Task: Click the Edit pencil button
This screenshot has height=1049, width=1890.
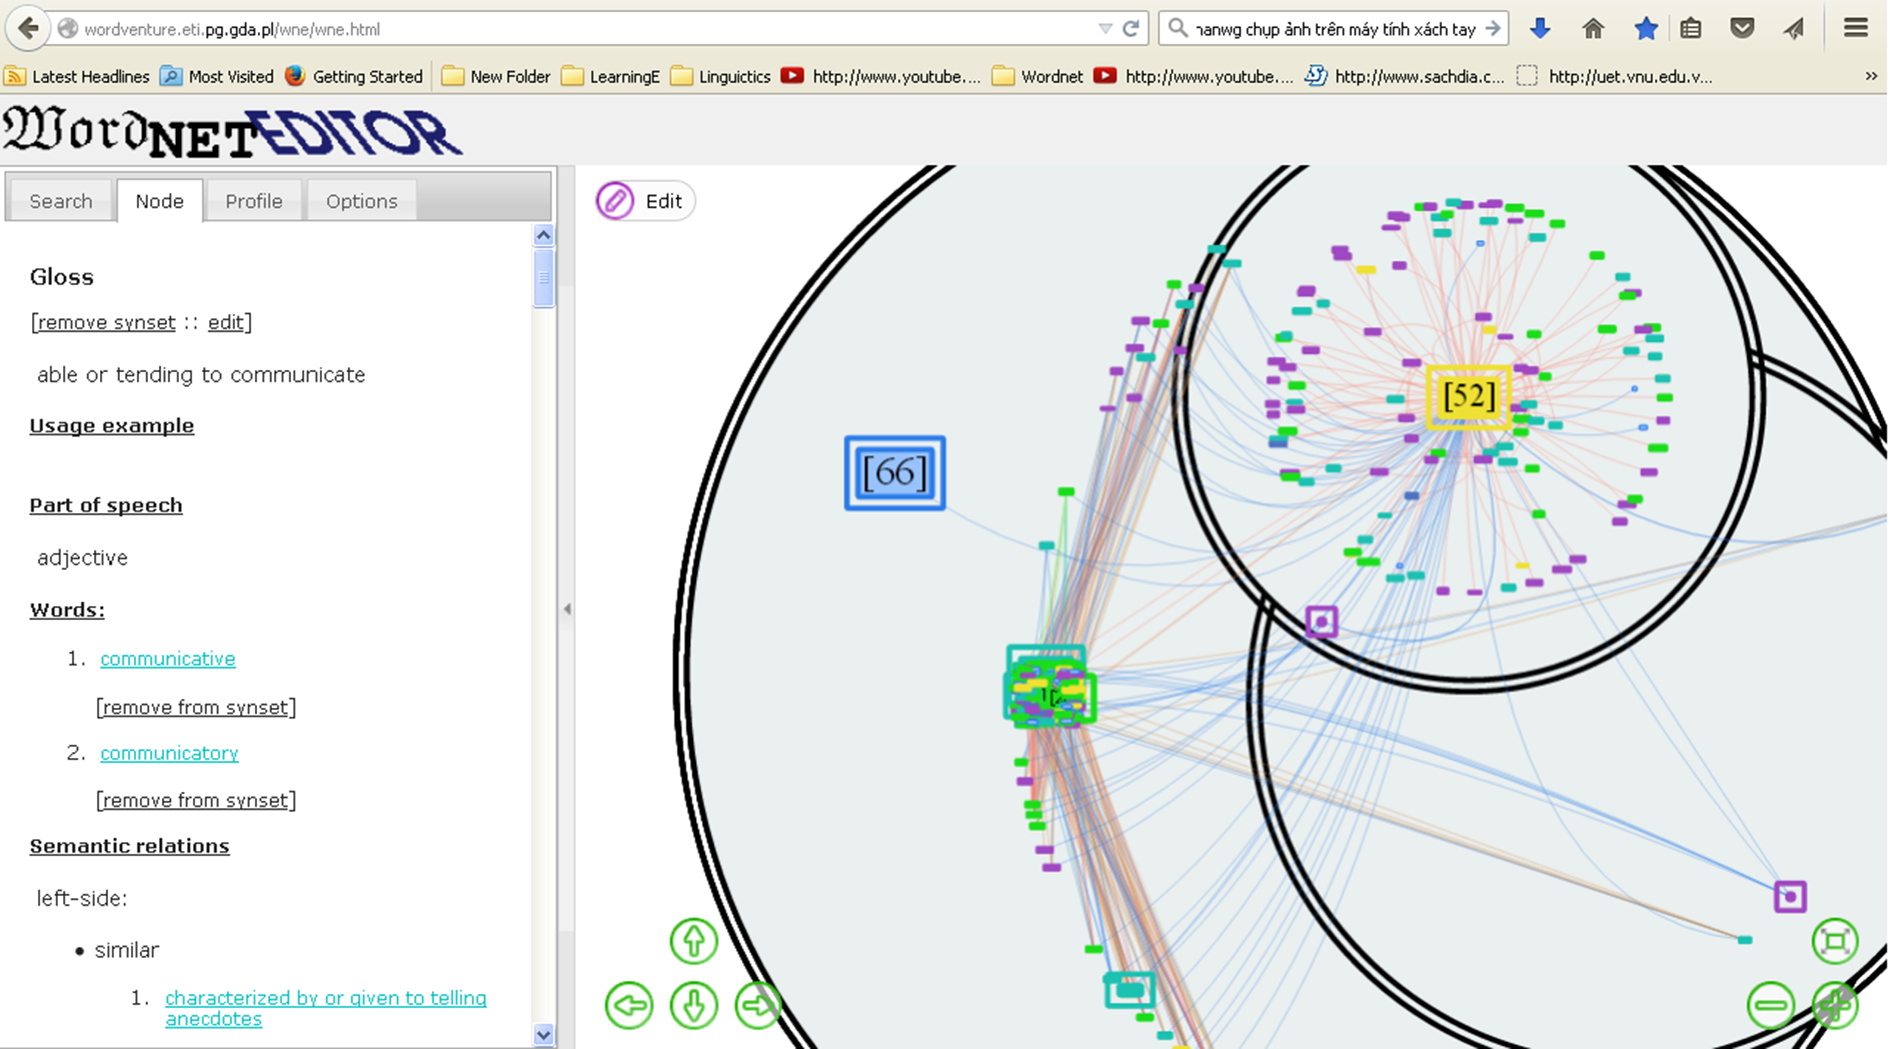Action: (x=643, y=201)
